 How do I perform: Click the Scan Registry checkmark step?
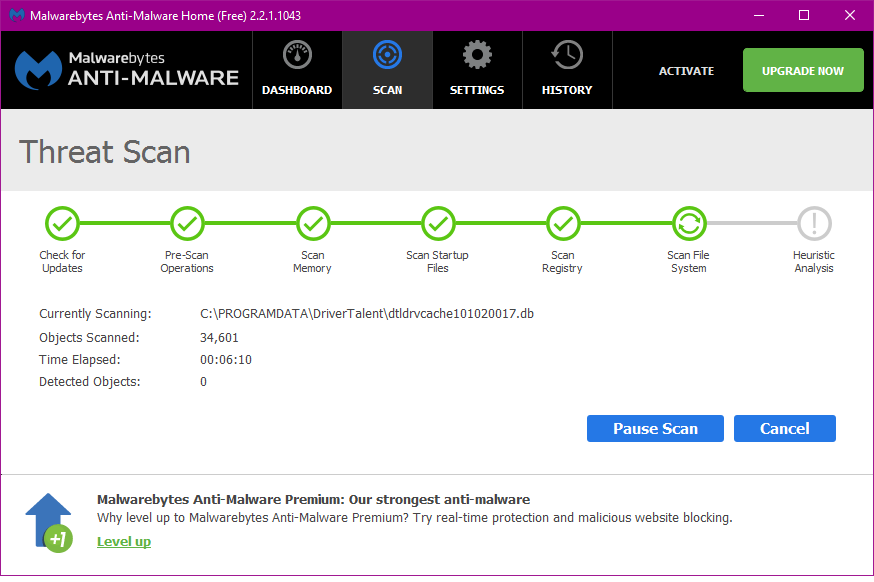pyautogui.click(x=564, y=224)
